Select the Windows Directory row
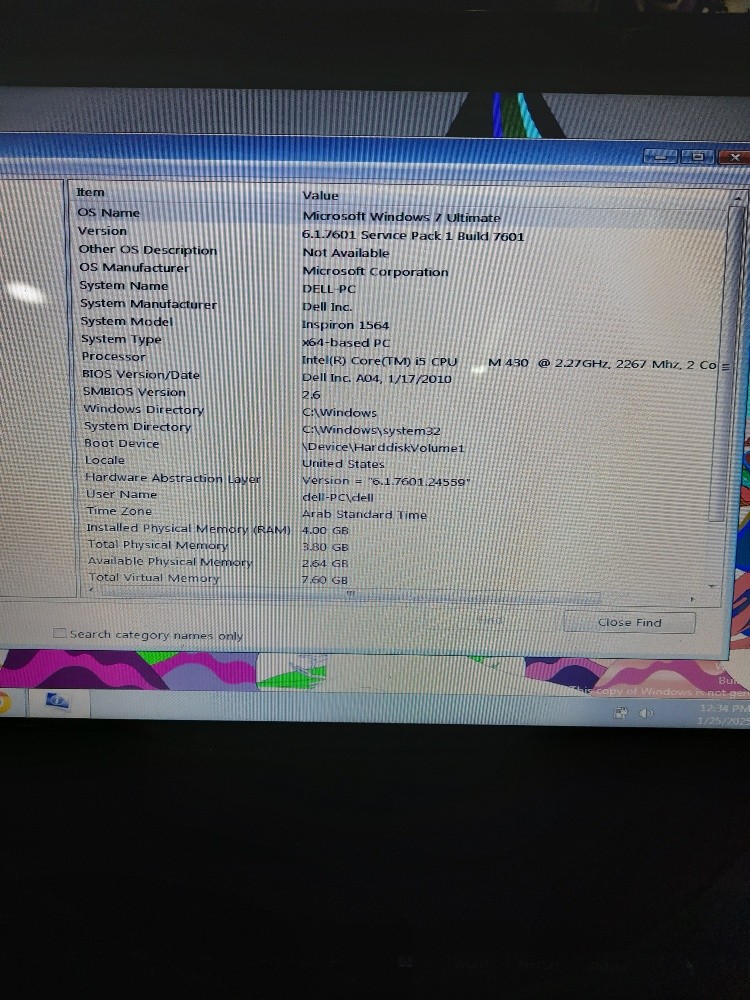The height and width of the screenshot is (1000, 750). point(401,411)
